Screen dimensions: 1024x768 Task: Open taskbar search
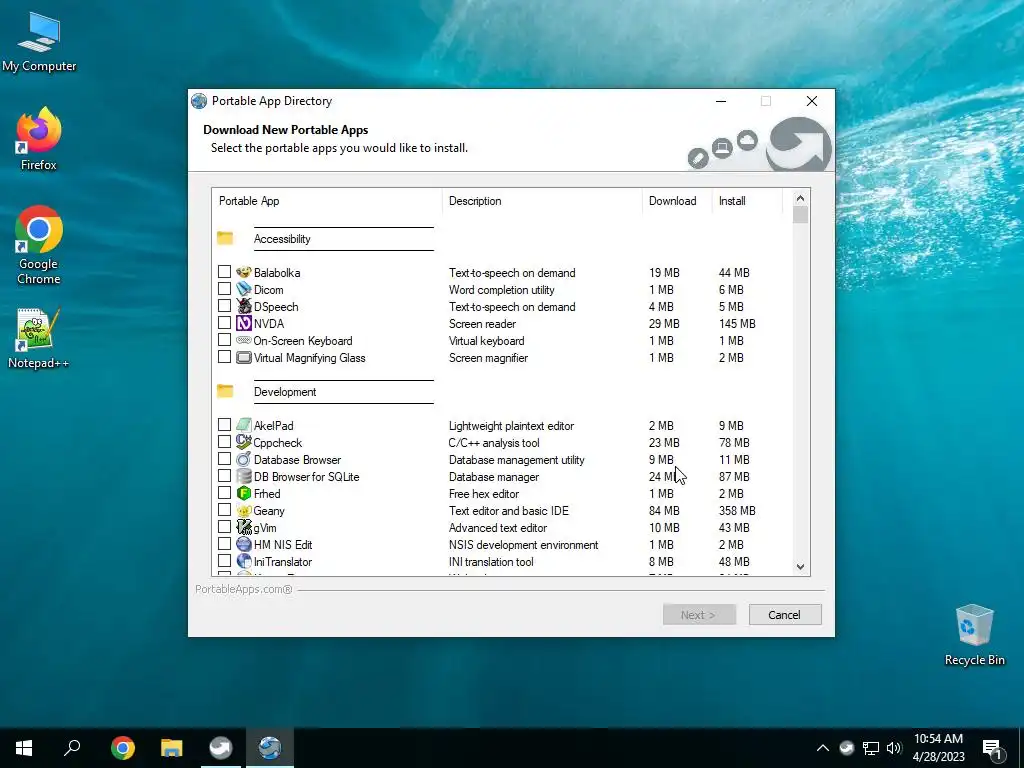[x=72, y=748]
